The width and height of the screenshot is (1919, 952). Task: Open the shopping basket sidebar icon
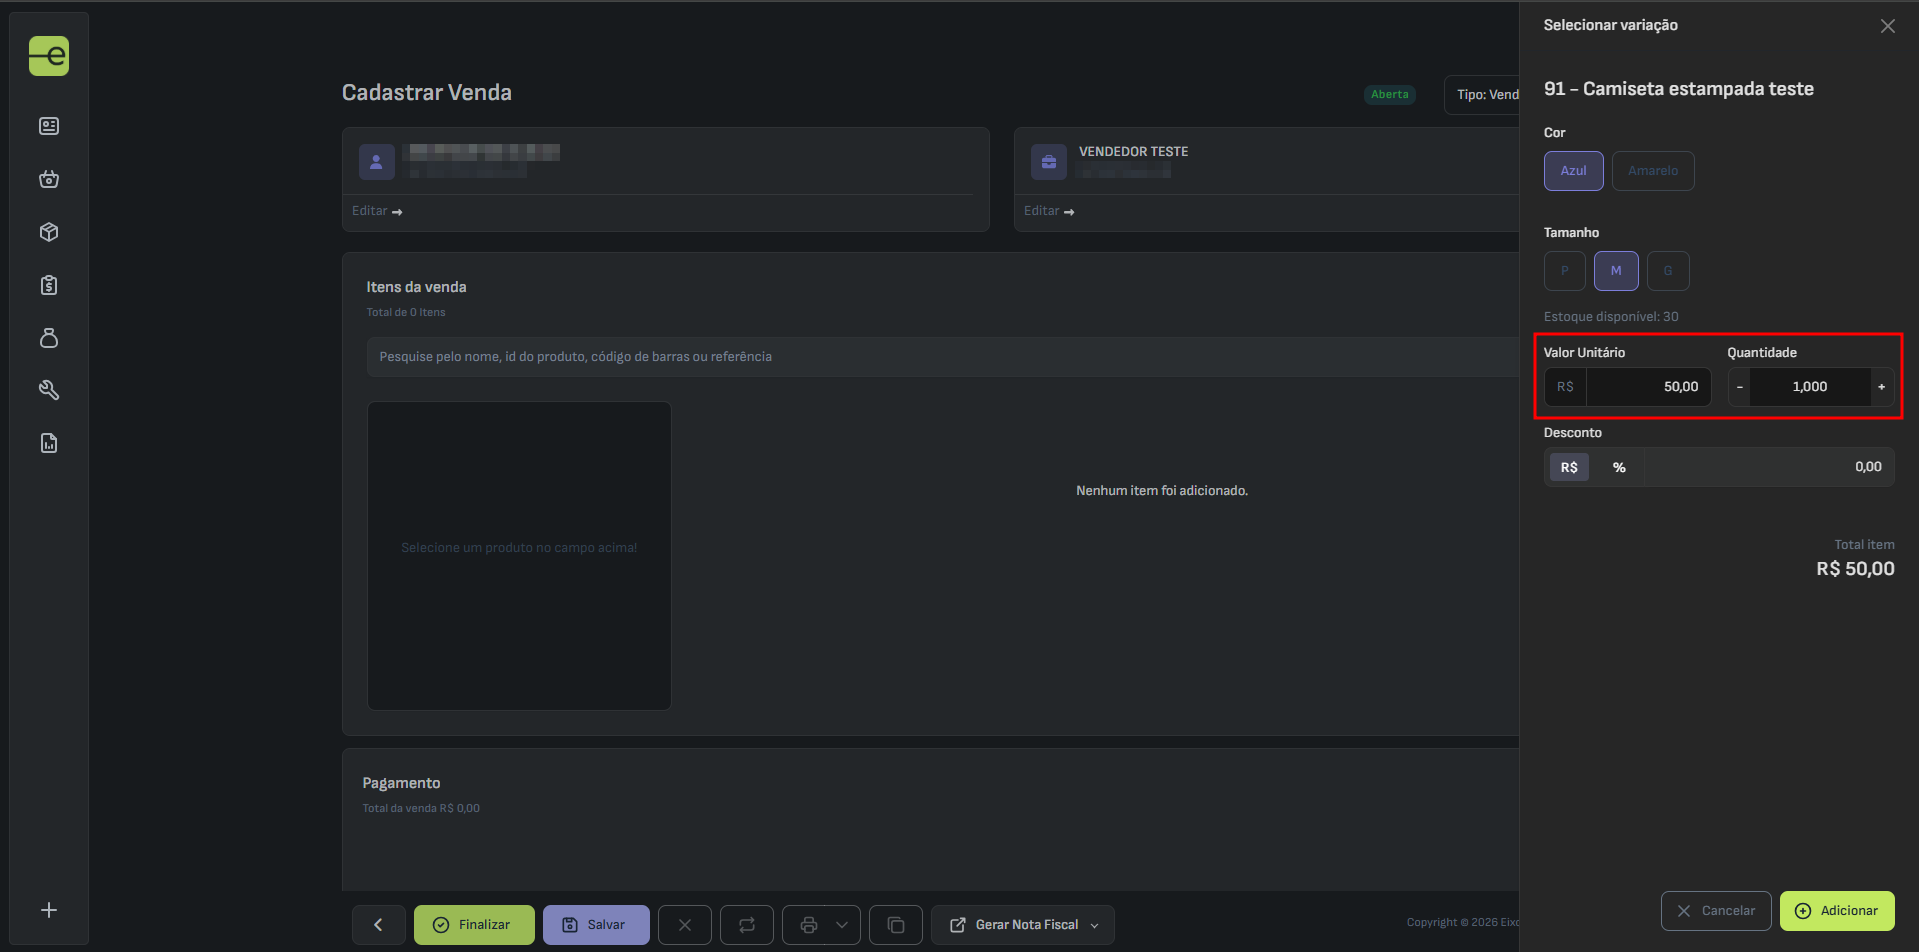click(49, 179)
